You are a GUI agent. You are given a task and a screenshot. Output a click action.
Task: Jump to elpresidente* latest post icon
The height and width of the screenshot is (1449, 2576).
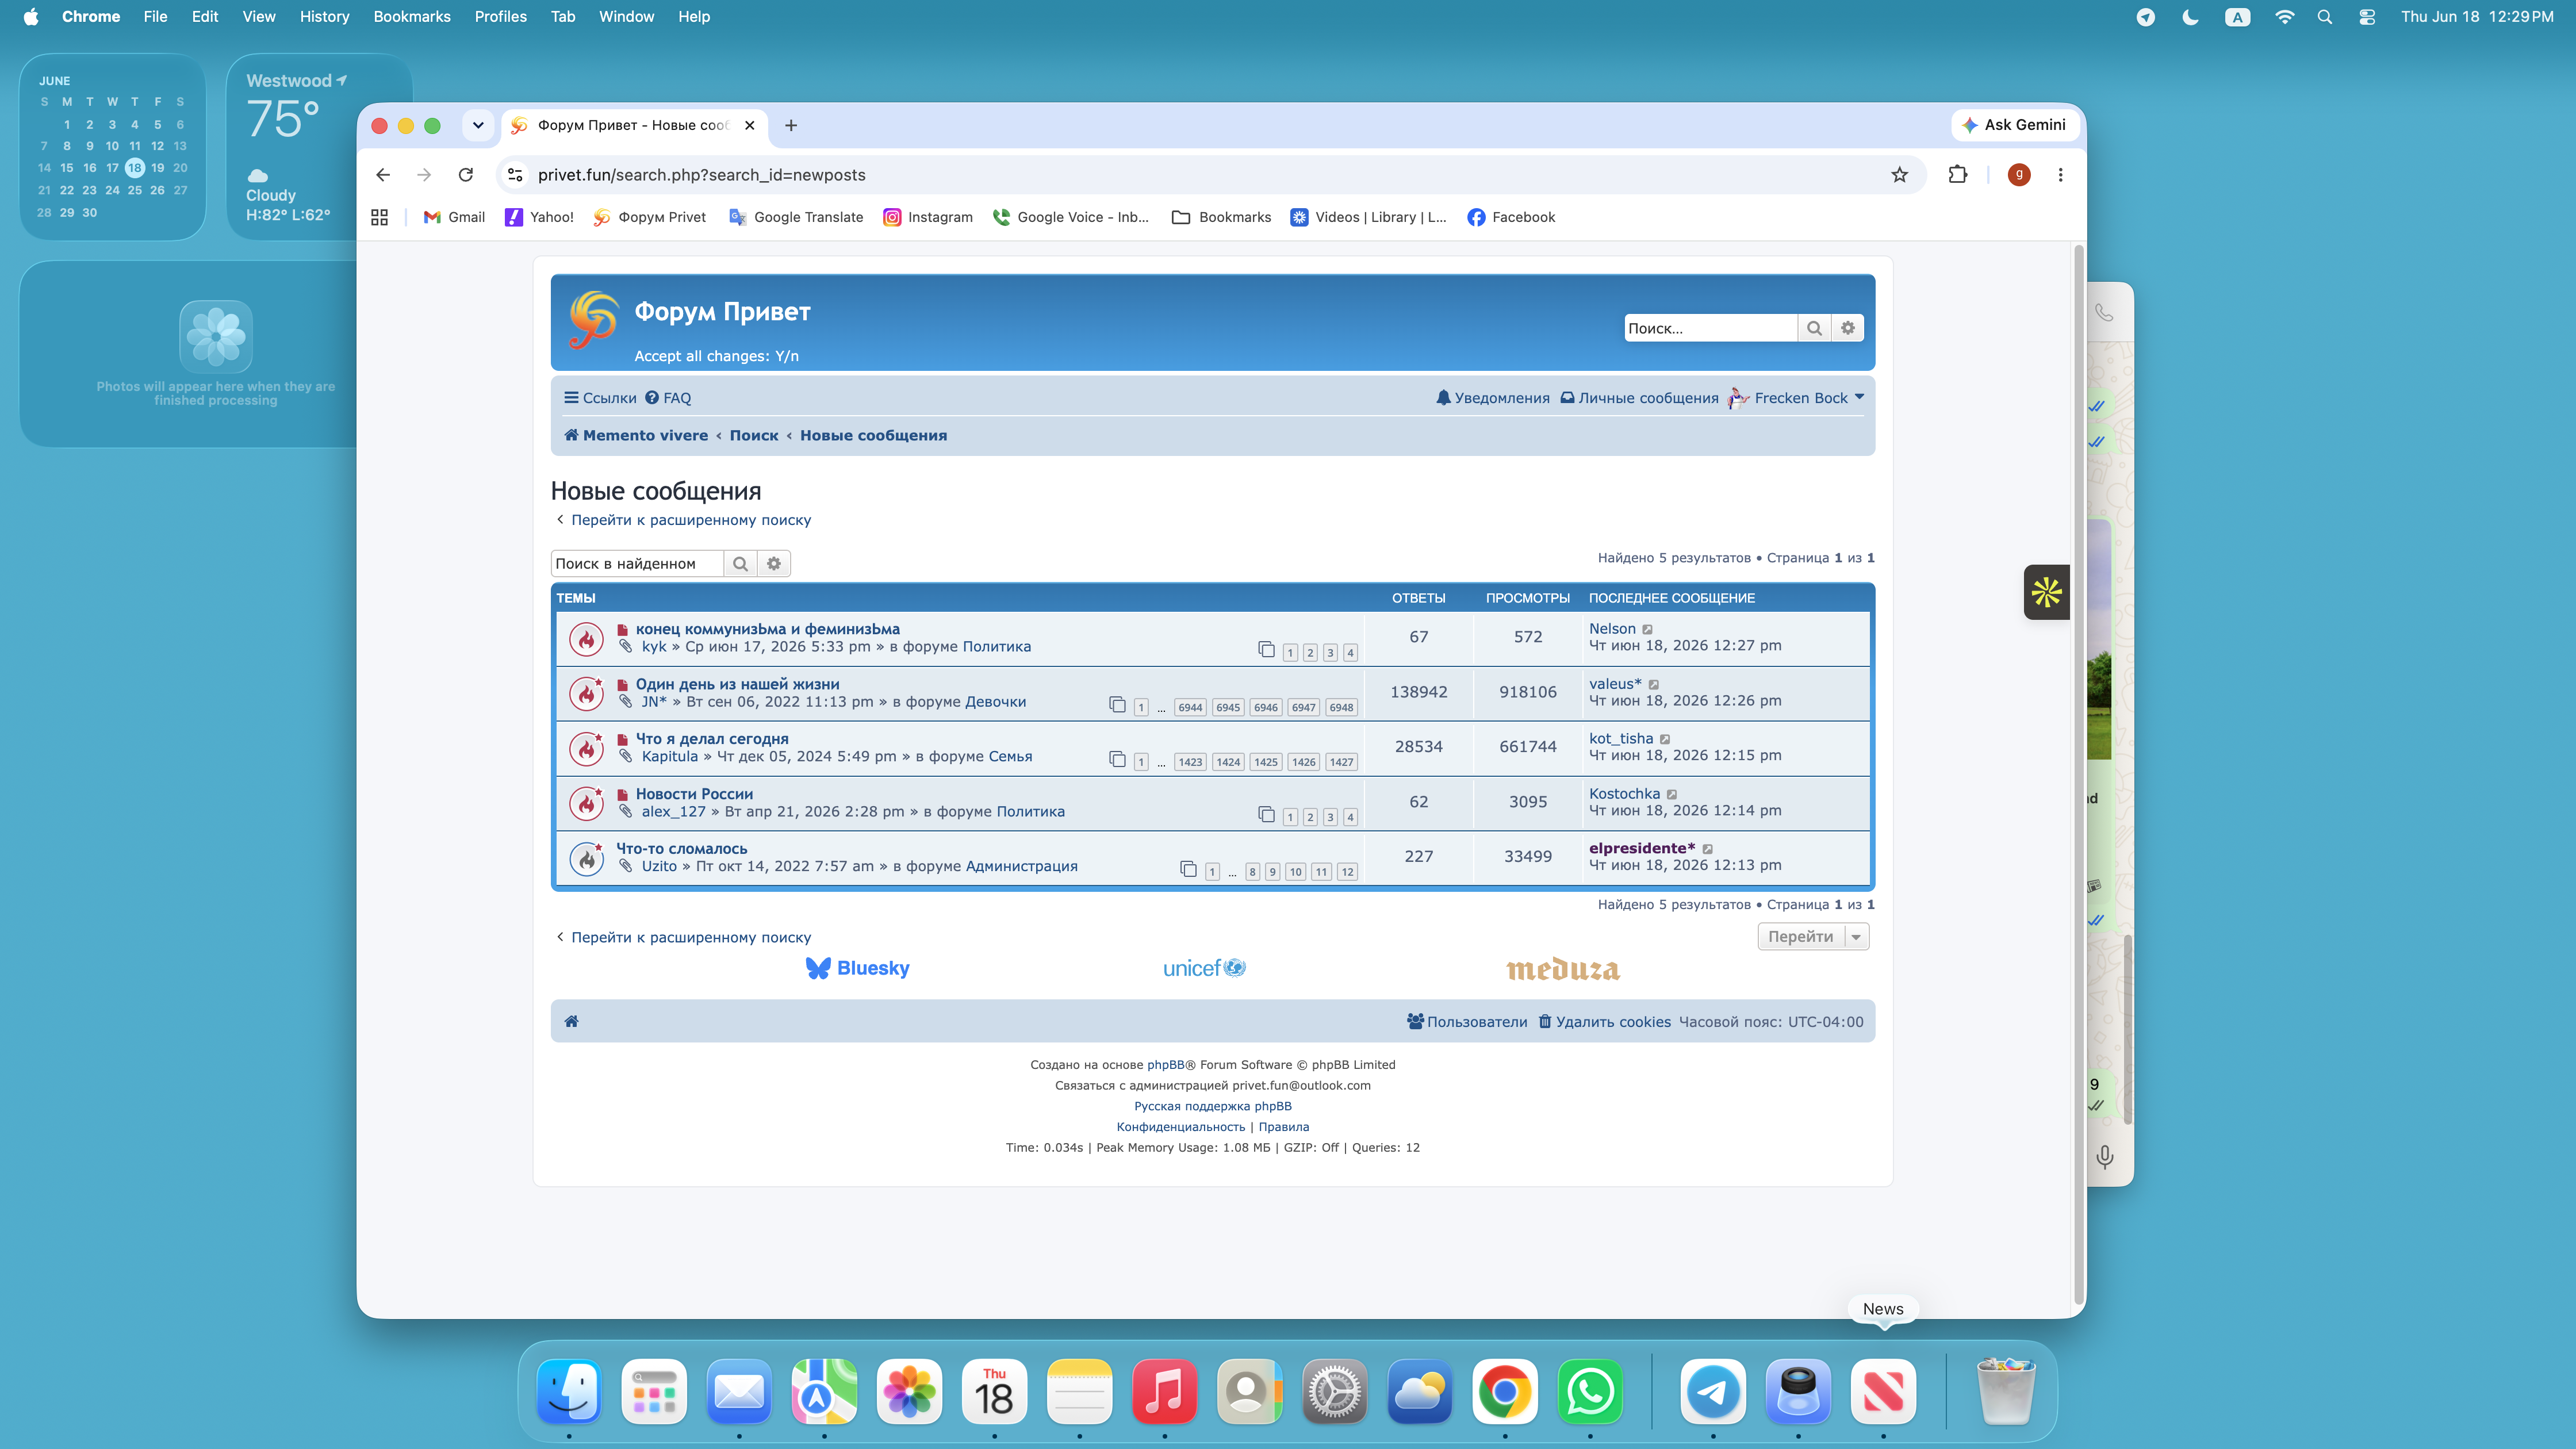(1708, 849)
